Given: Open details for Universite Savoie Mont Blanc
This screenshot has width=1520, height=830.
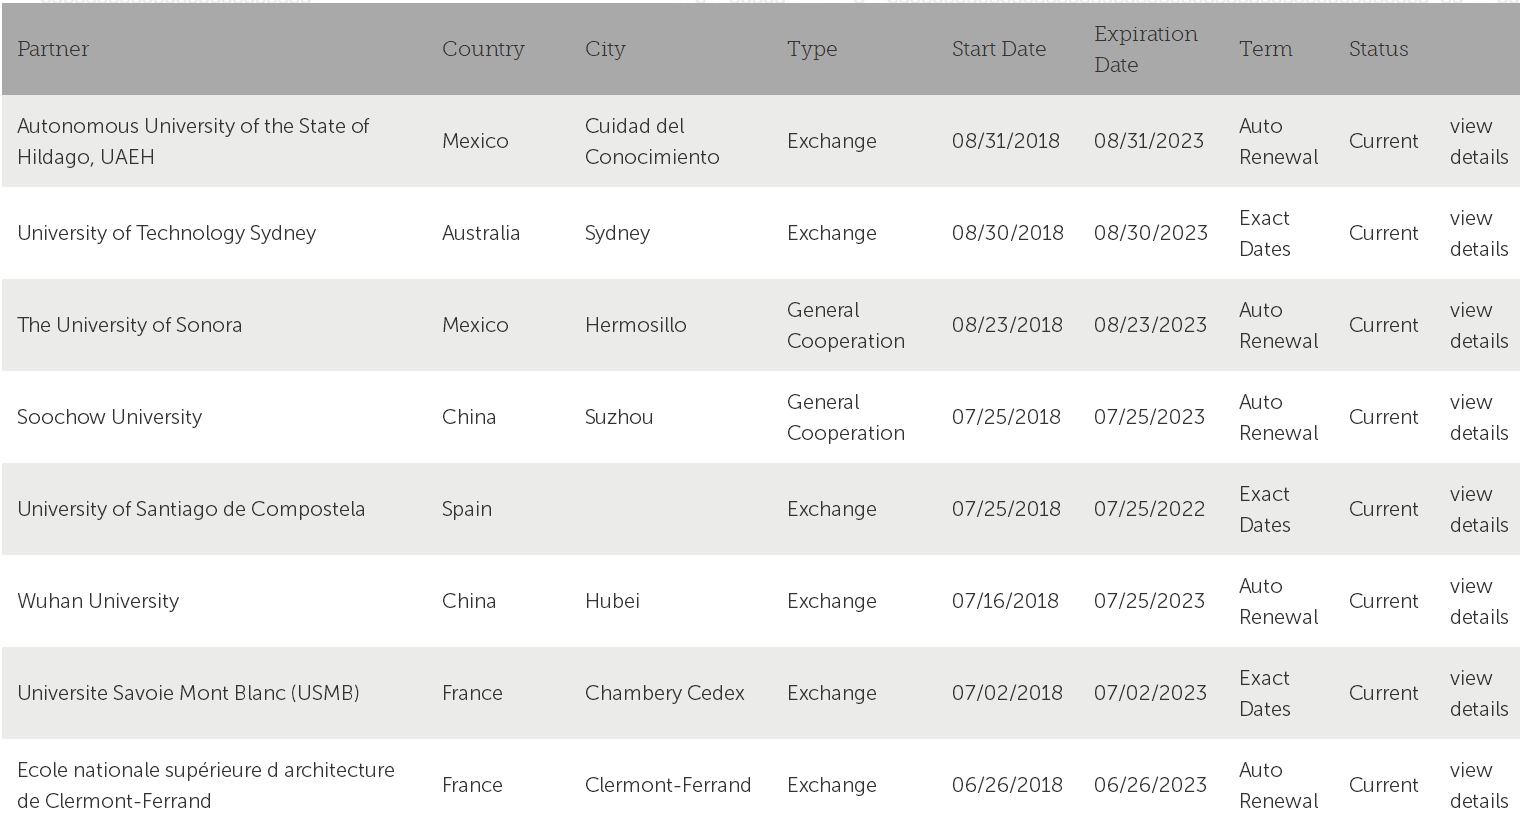Looking at the screenshot, I should click(x=1478, y=693).
